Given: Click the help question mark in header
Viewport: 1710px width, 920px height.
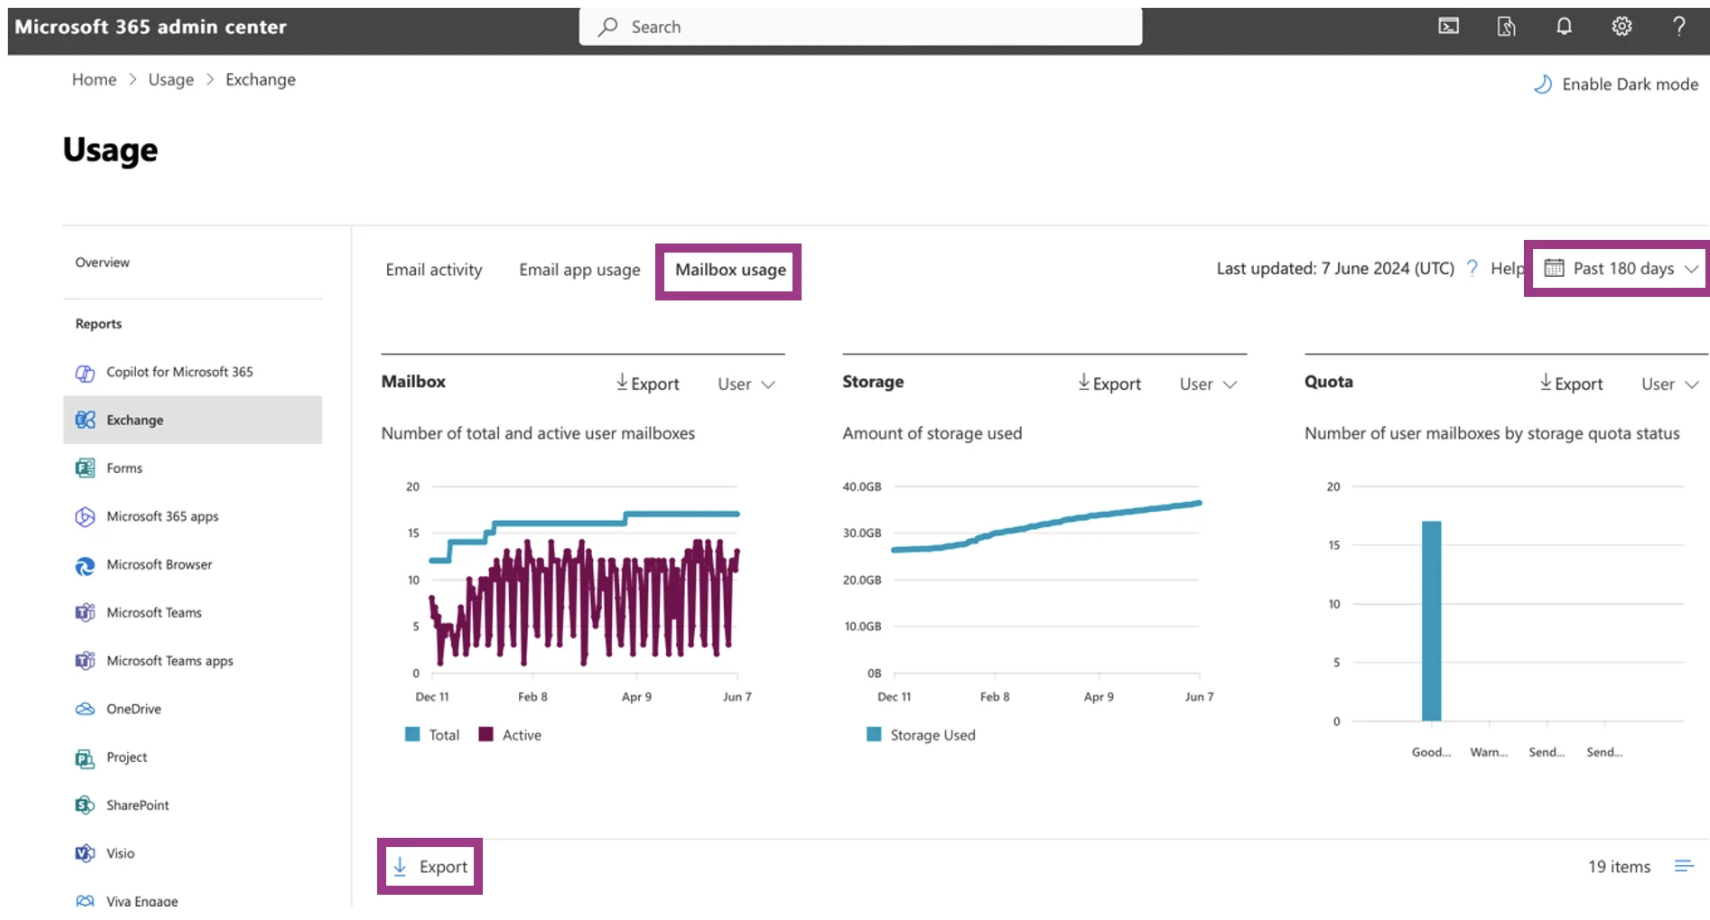Looking at the screenshot, I should coord(1679,27).
